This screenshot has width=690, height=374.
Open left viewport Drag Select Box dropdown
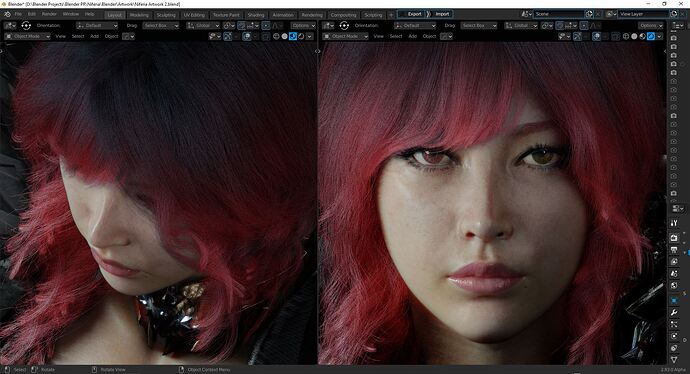(x=161, y=26)
